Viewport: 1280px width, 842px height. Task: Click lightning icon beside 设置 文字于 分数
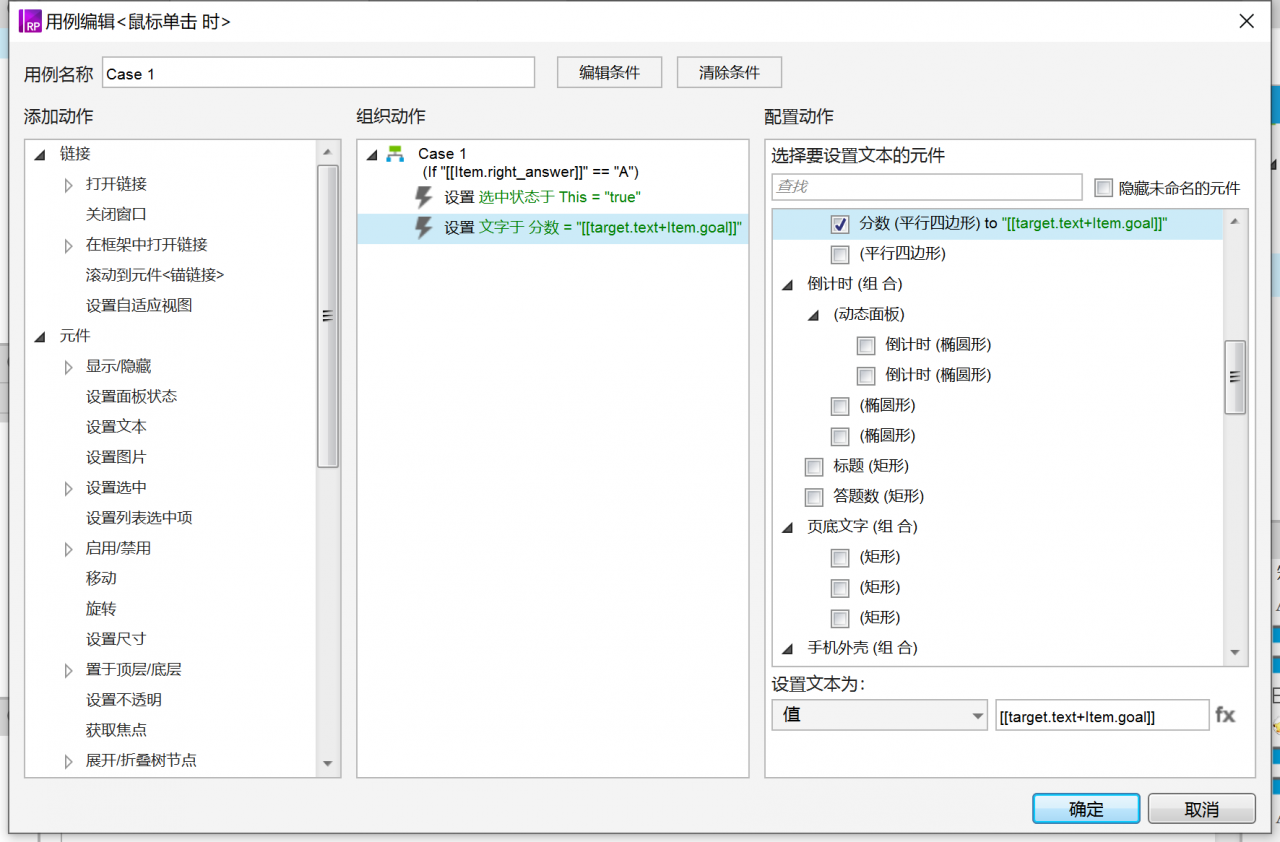pyautogui.click(x=424, y=227)
